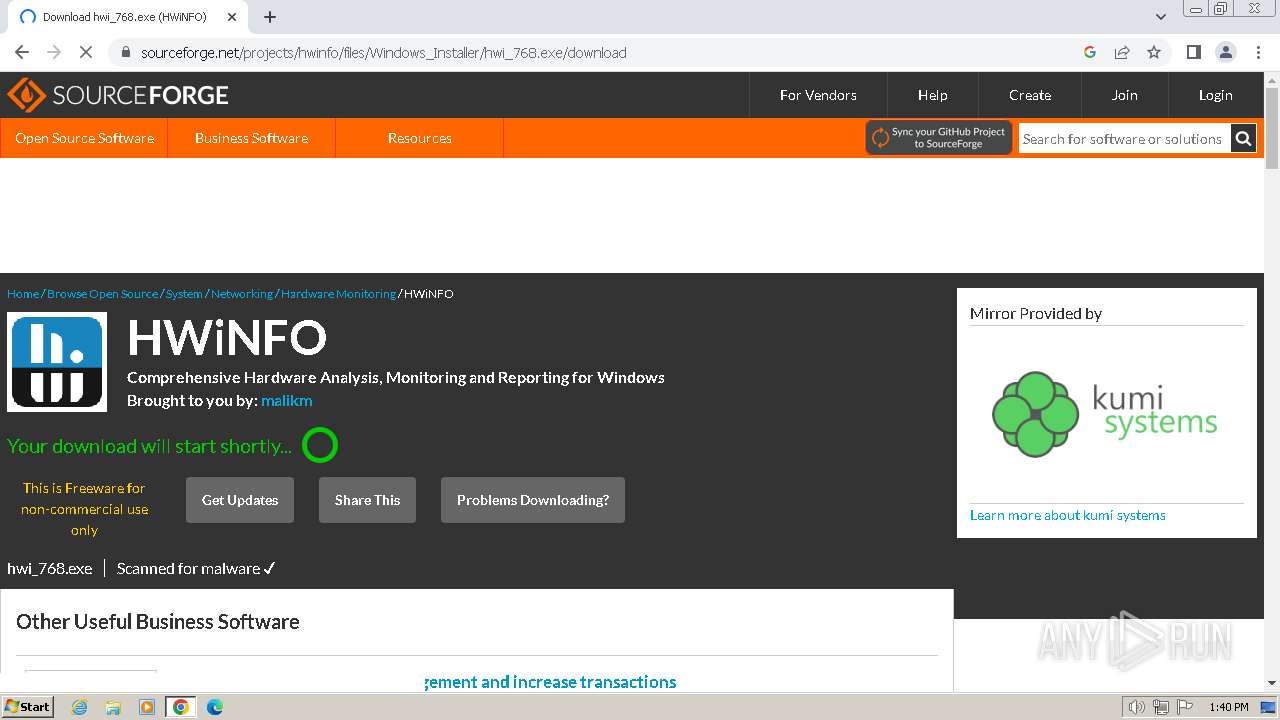Click the Freeware for non-commercial use notice
Viewport: 1280px width, 720px height.
pos(84,509)
